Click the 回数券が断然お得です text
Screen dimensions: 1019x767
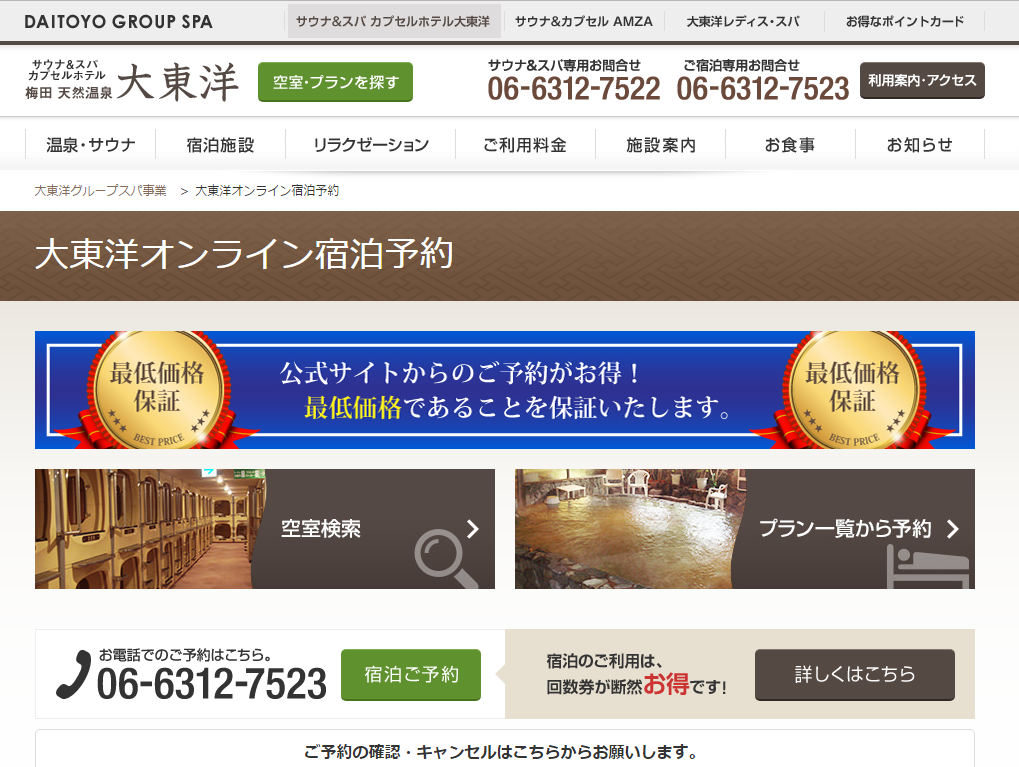636,685
